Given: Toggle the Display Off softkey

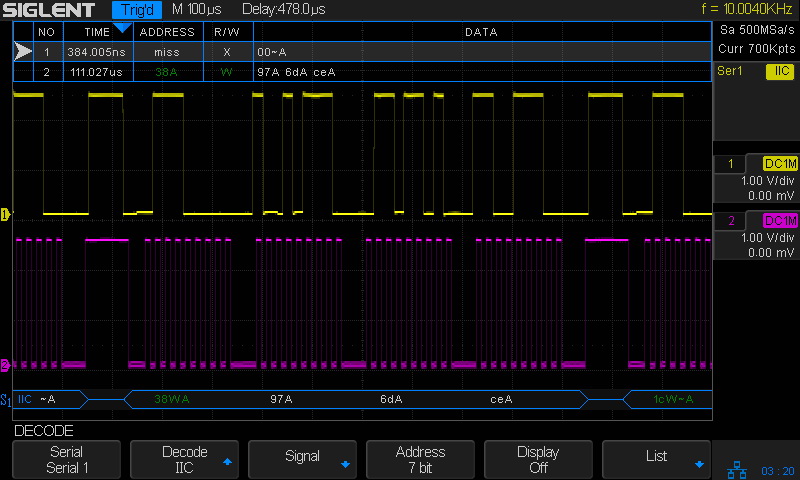Looking at the screenshot, I should (x=538, y=460).
